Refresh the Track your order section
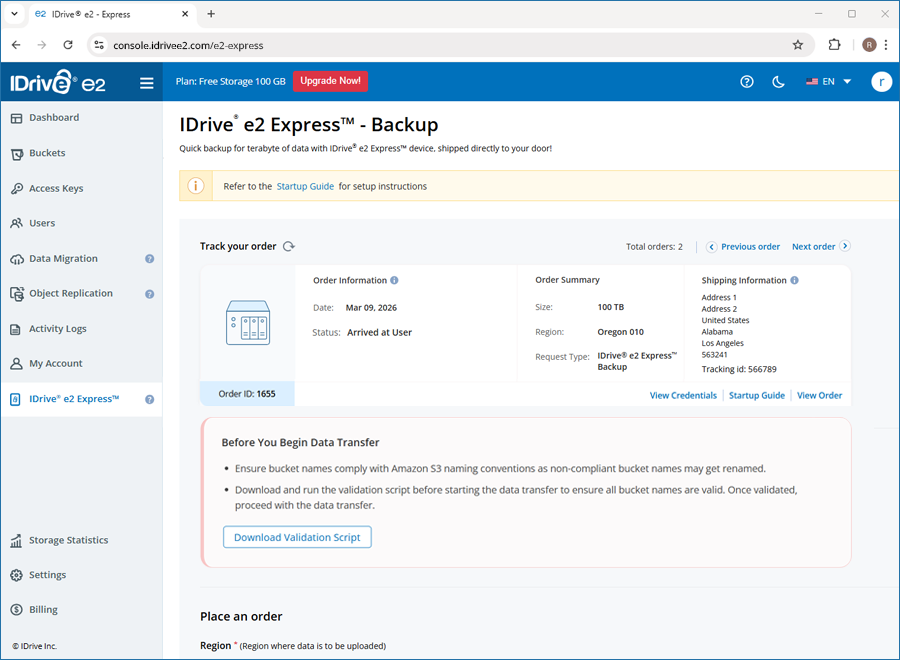900x660 pixels. (x=289, y=246)
